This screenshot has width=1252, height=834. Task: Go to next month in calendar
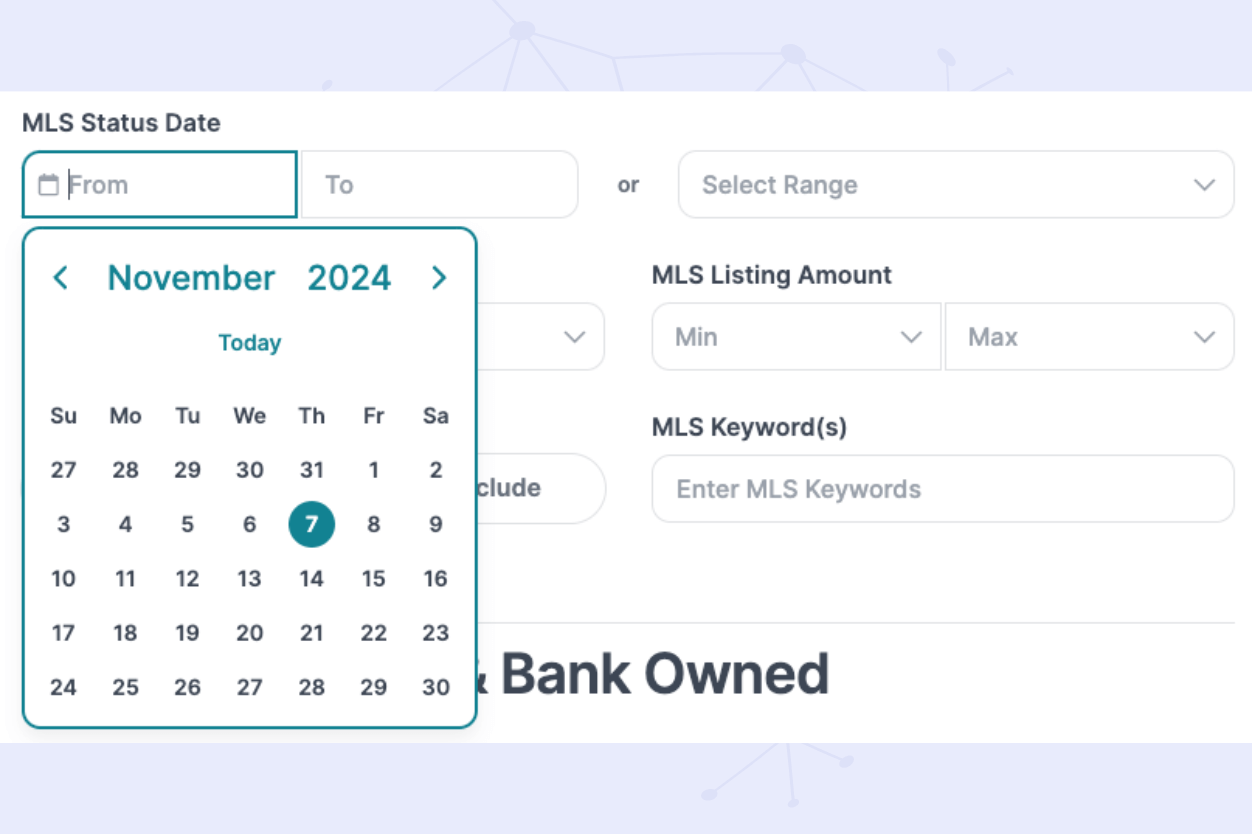438,278
